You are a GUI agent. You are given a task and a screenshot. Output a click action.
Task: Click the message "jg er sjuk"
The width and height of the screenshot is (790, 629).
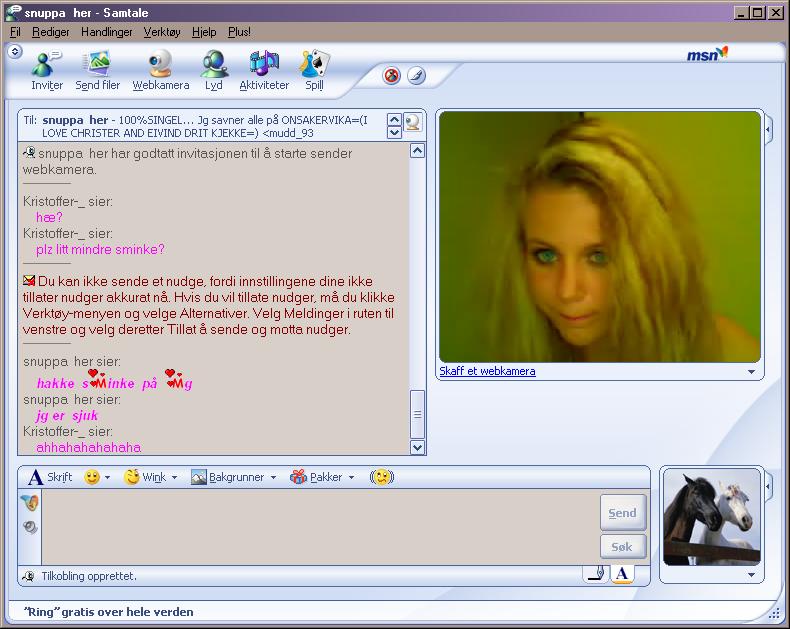coord(67,415)
